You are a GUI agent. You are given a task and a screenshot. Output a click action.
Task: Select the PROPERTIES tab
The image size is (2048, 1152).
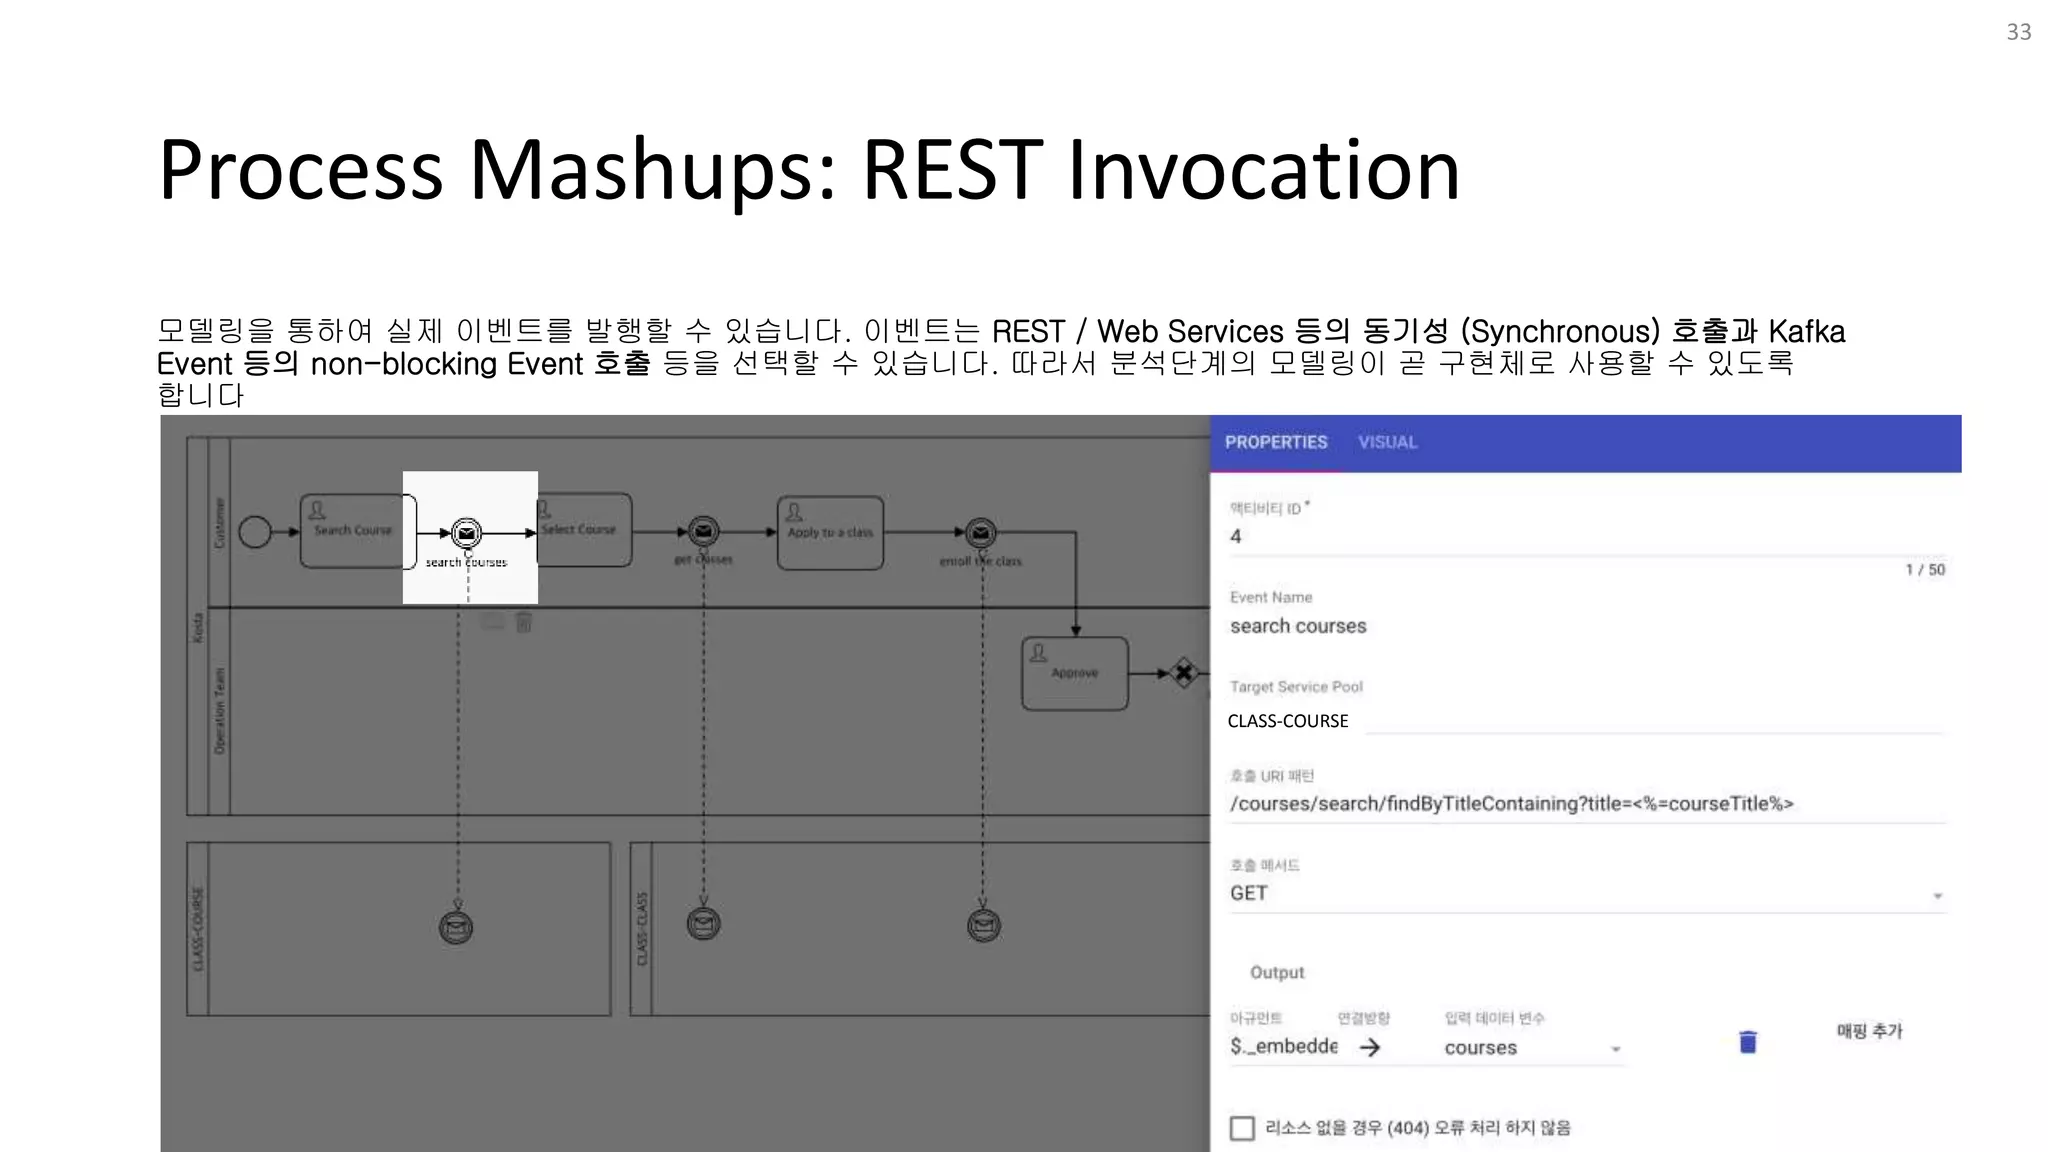coord(1276,442)
